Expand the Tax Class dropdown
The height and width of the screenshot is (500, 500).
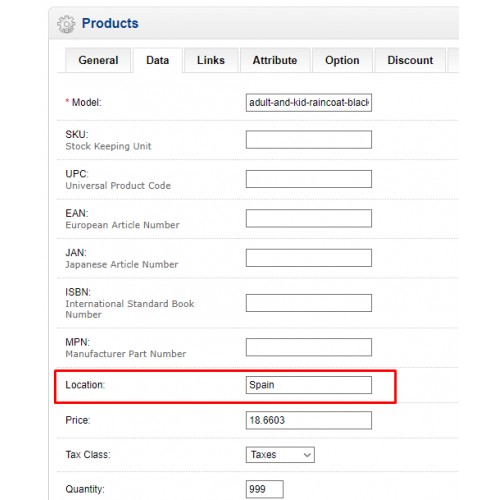(x=280, y=455)
